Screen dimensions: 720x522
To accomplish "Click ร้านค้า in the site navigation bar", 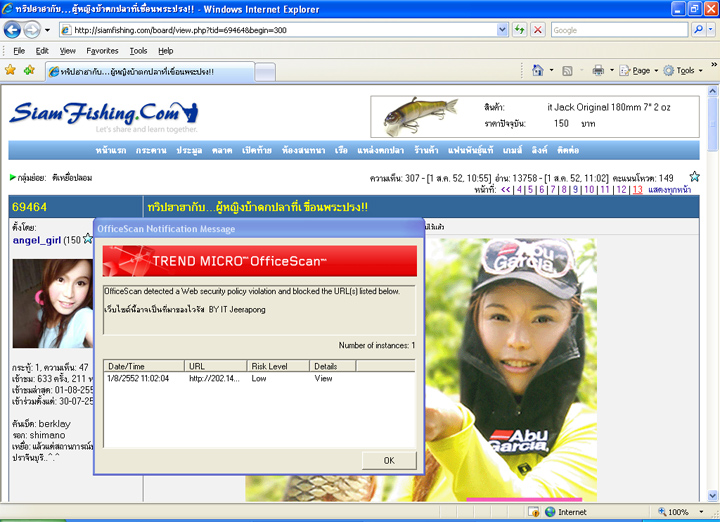I will [426, 150].
